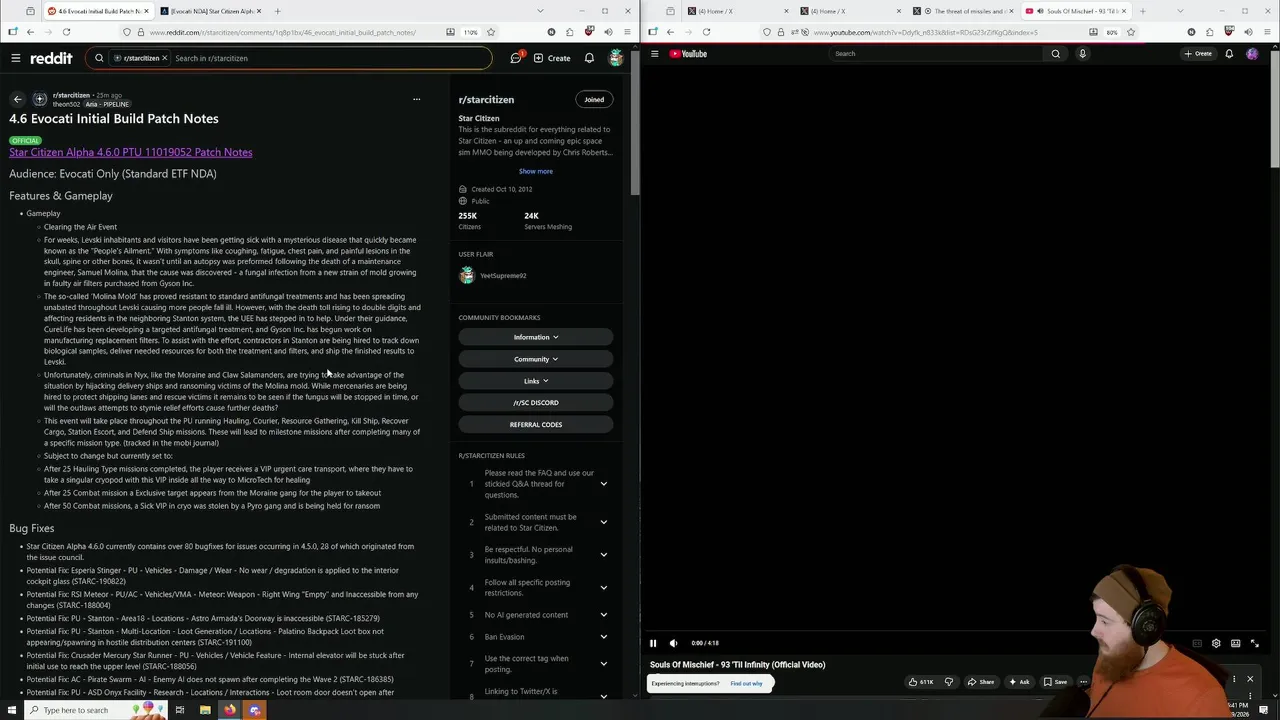Open the Reddit hamburger menu
The image size is (1280, 720).
click(16, 58)
